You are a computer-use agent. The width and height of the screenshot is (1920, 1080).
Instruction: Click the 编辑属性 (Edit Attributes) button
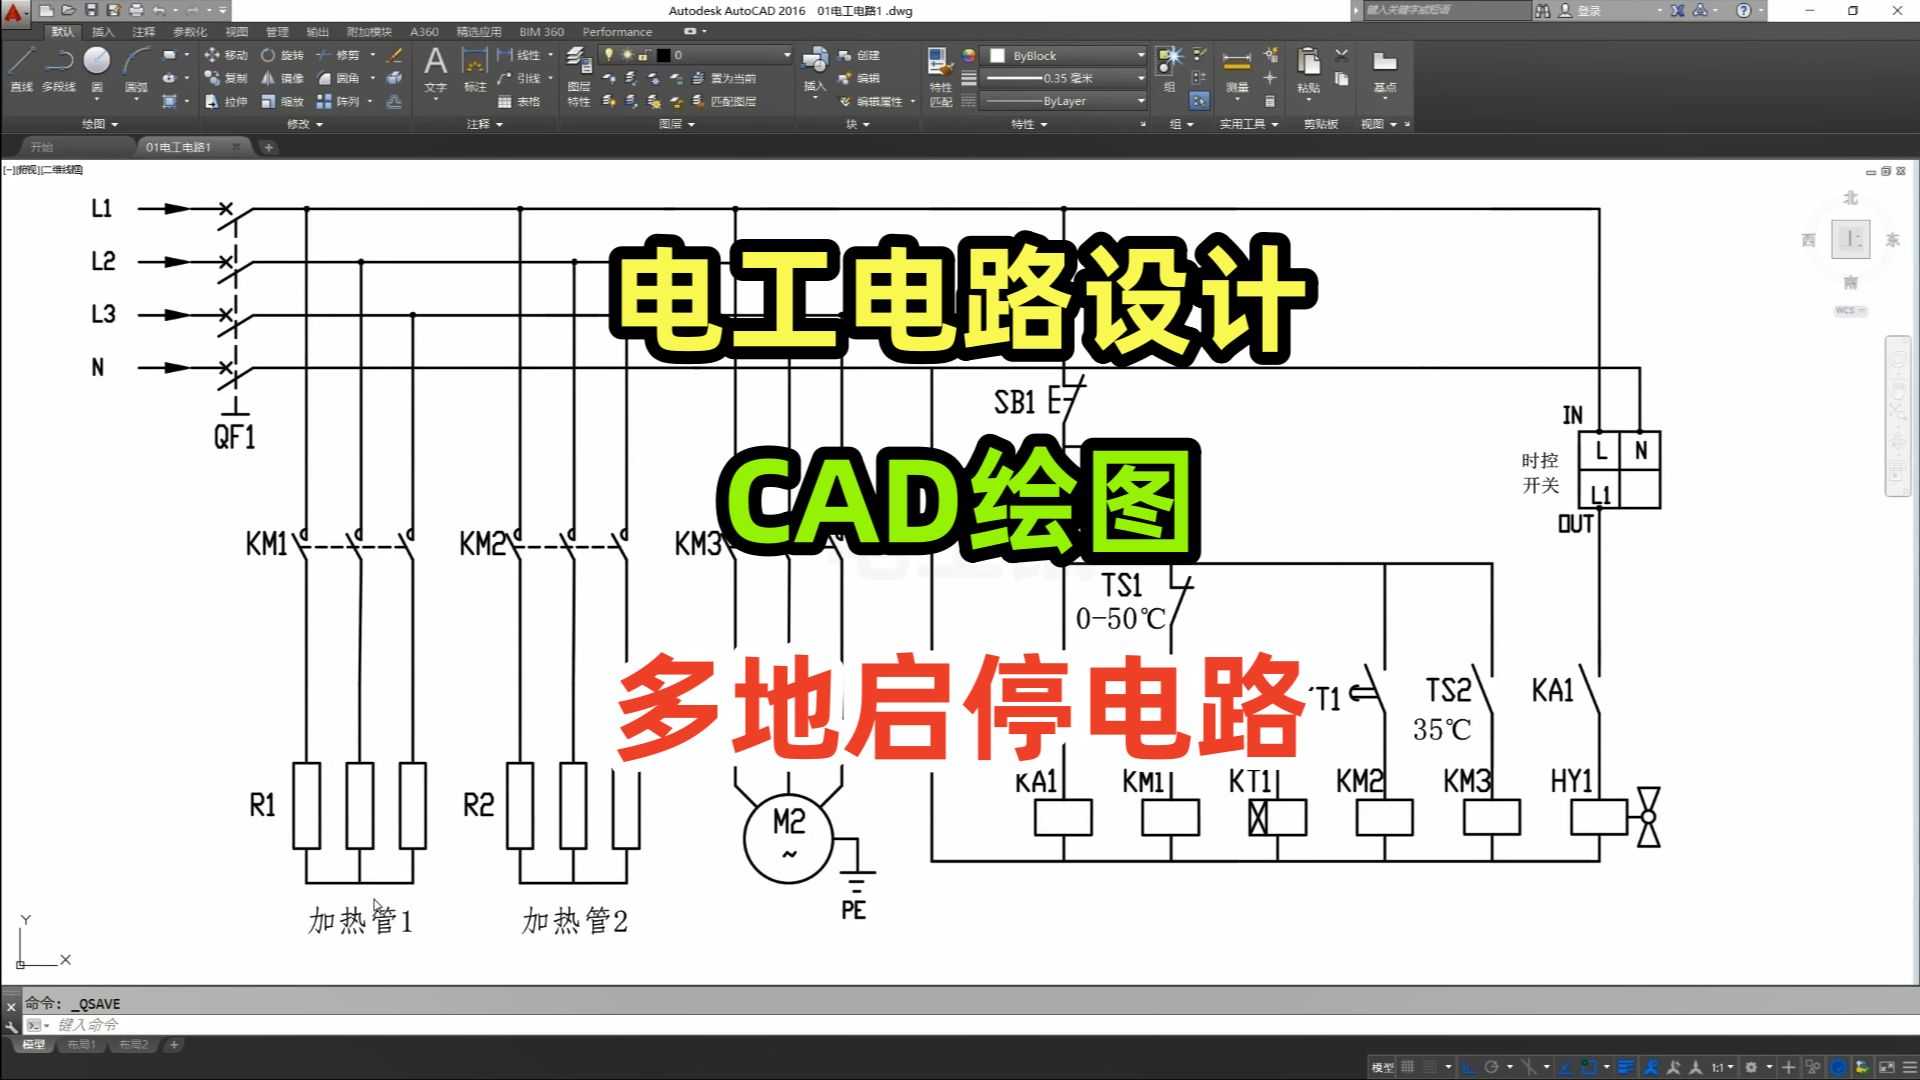[x=871, y=101]
